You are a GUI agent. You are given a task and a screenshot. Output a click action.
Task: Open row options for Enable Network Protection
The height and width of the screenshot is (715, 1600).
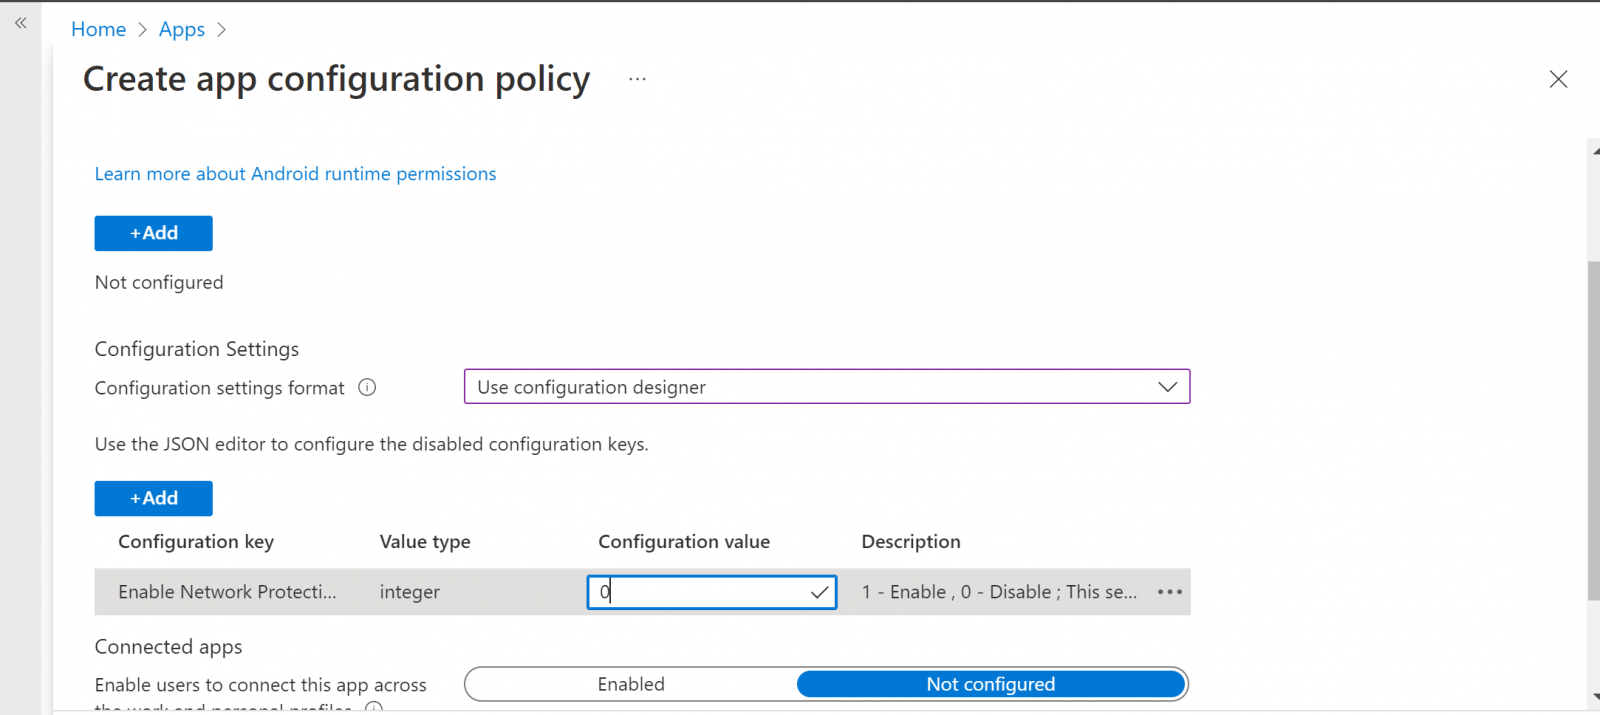point(1169,592)
